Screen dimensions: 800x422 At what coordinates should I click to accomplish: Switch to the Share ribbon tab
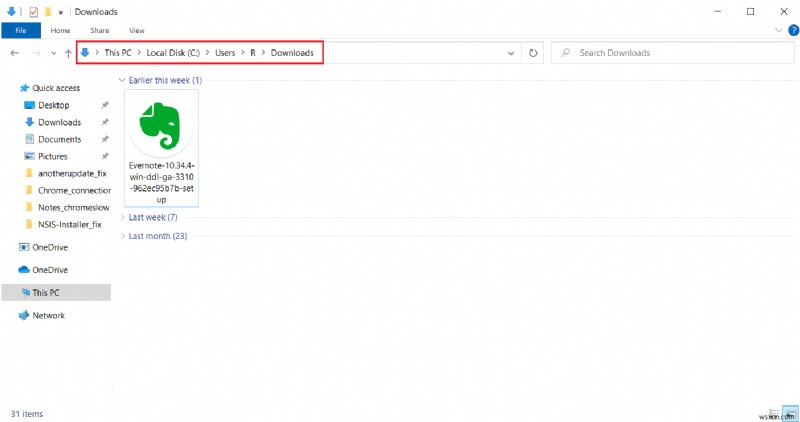coord(99,31)
